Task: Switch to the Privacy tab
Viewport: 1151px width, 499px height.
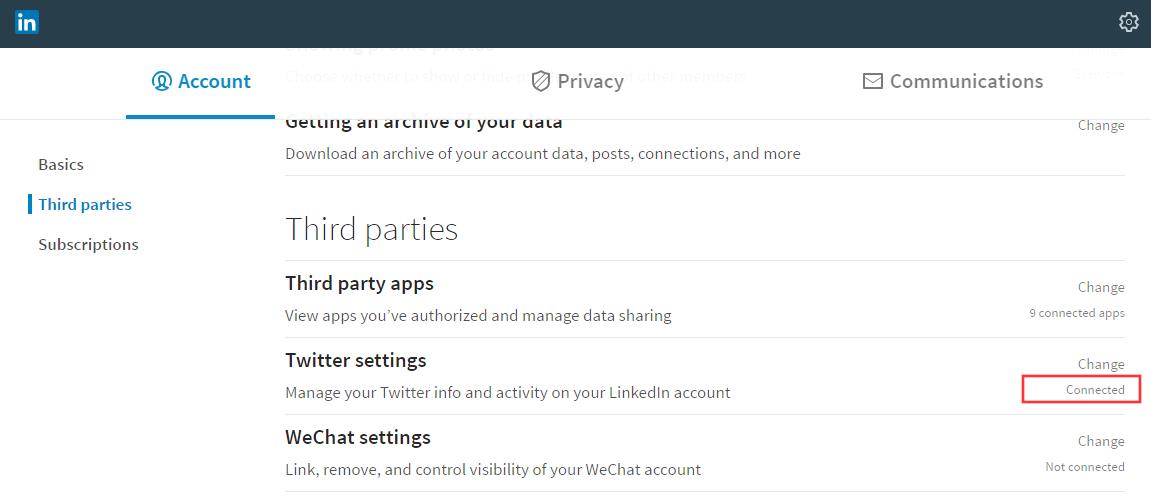Action: 578,81
